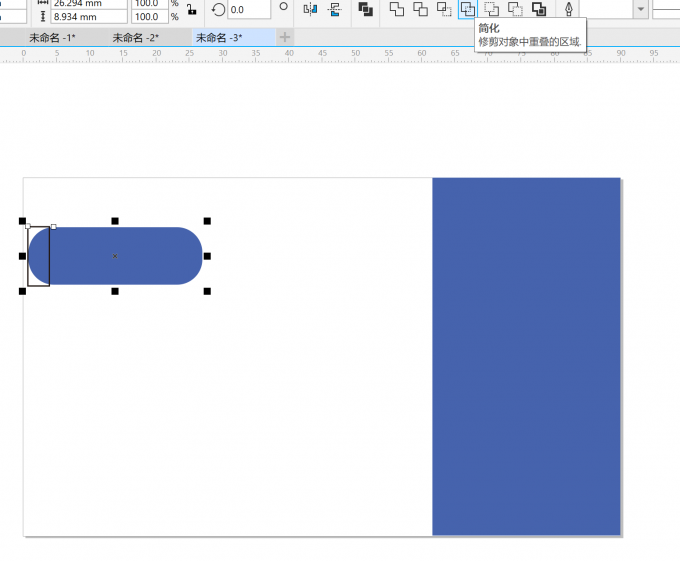Open the outline width dropdown arrow

640,9
